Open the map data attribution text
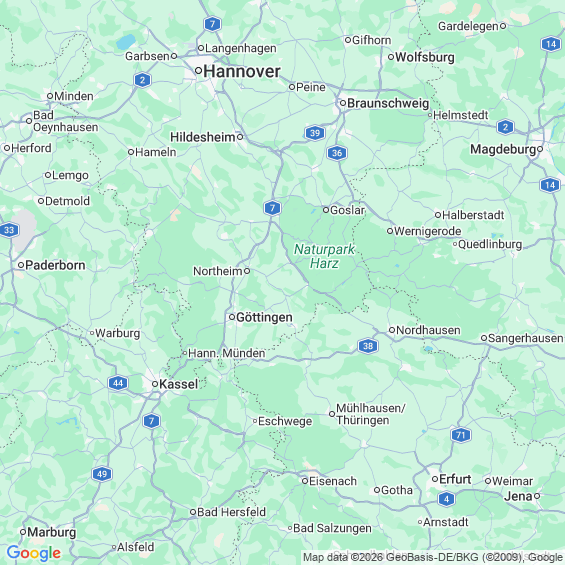The width and height of the screenshot is (565, 565). (433, 557)
